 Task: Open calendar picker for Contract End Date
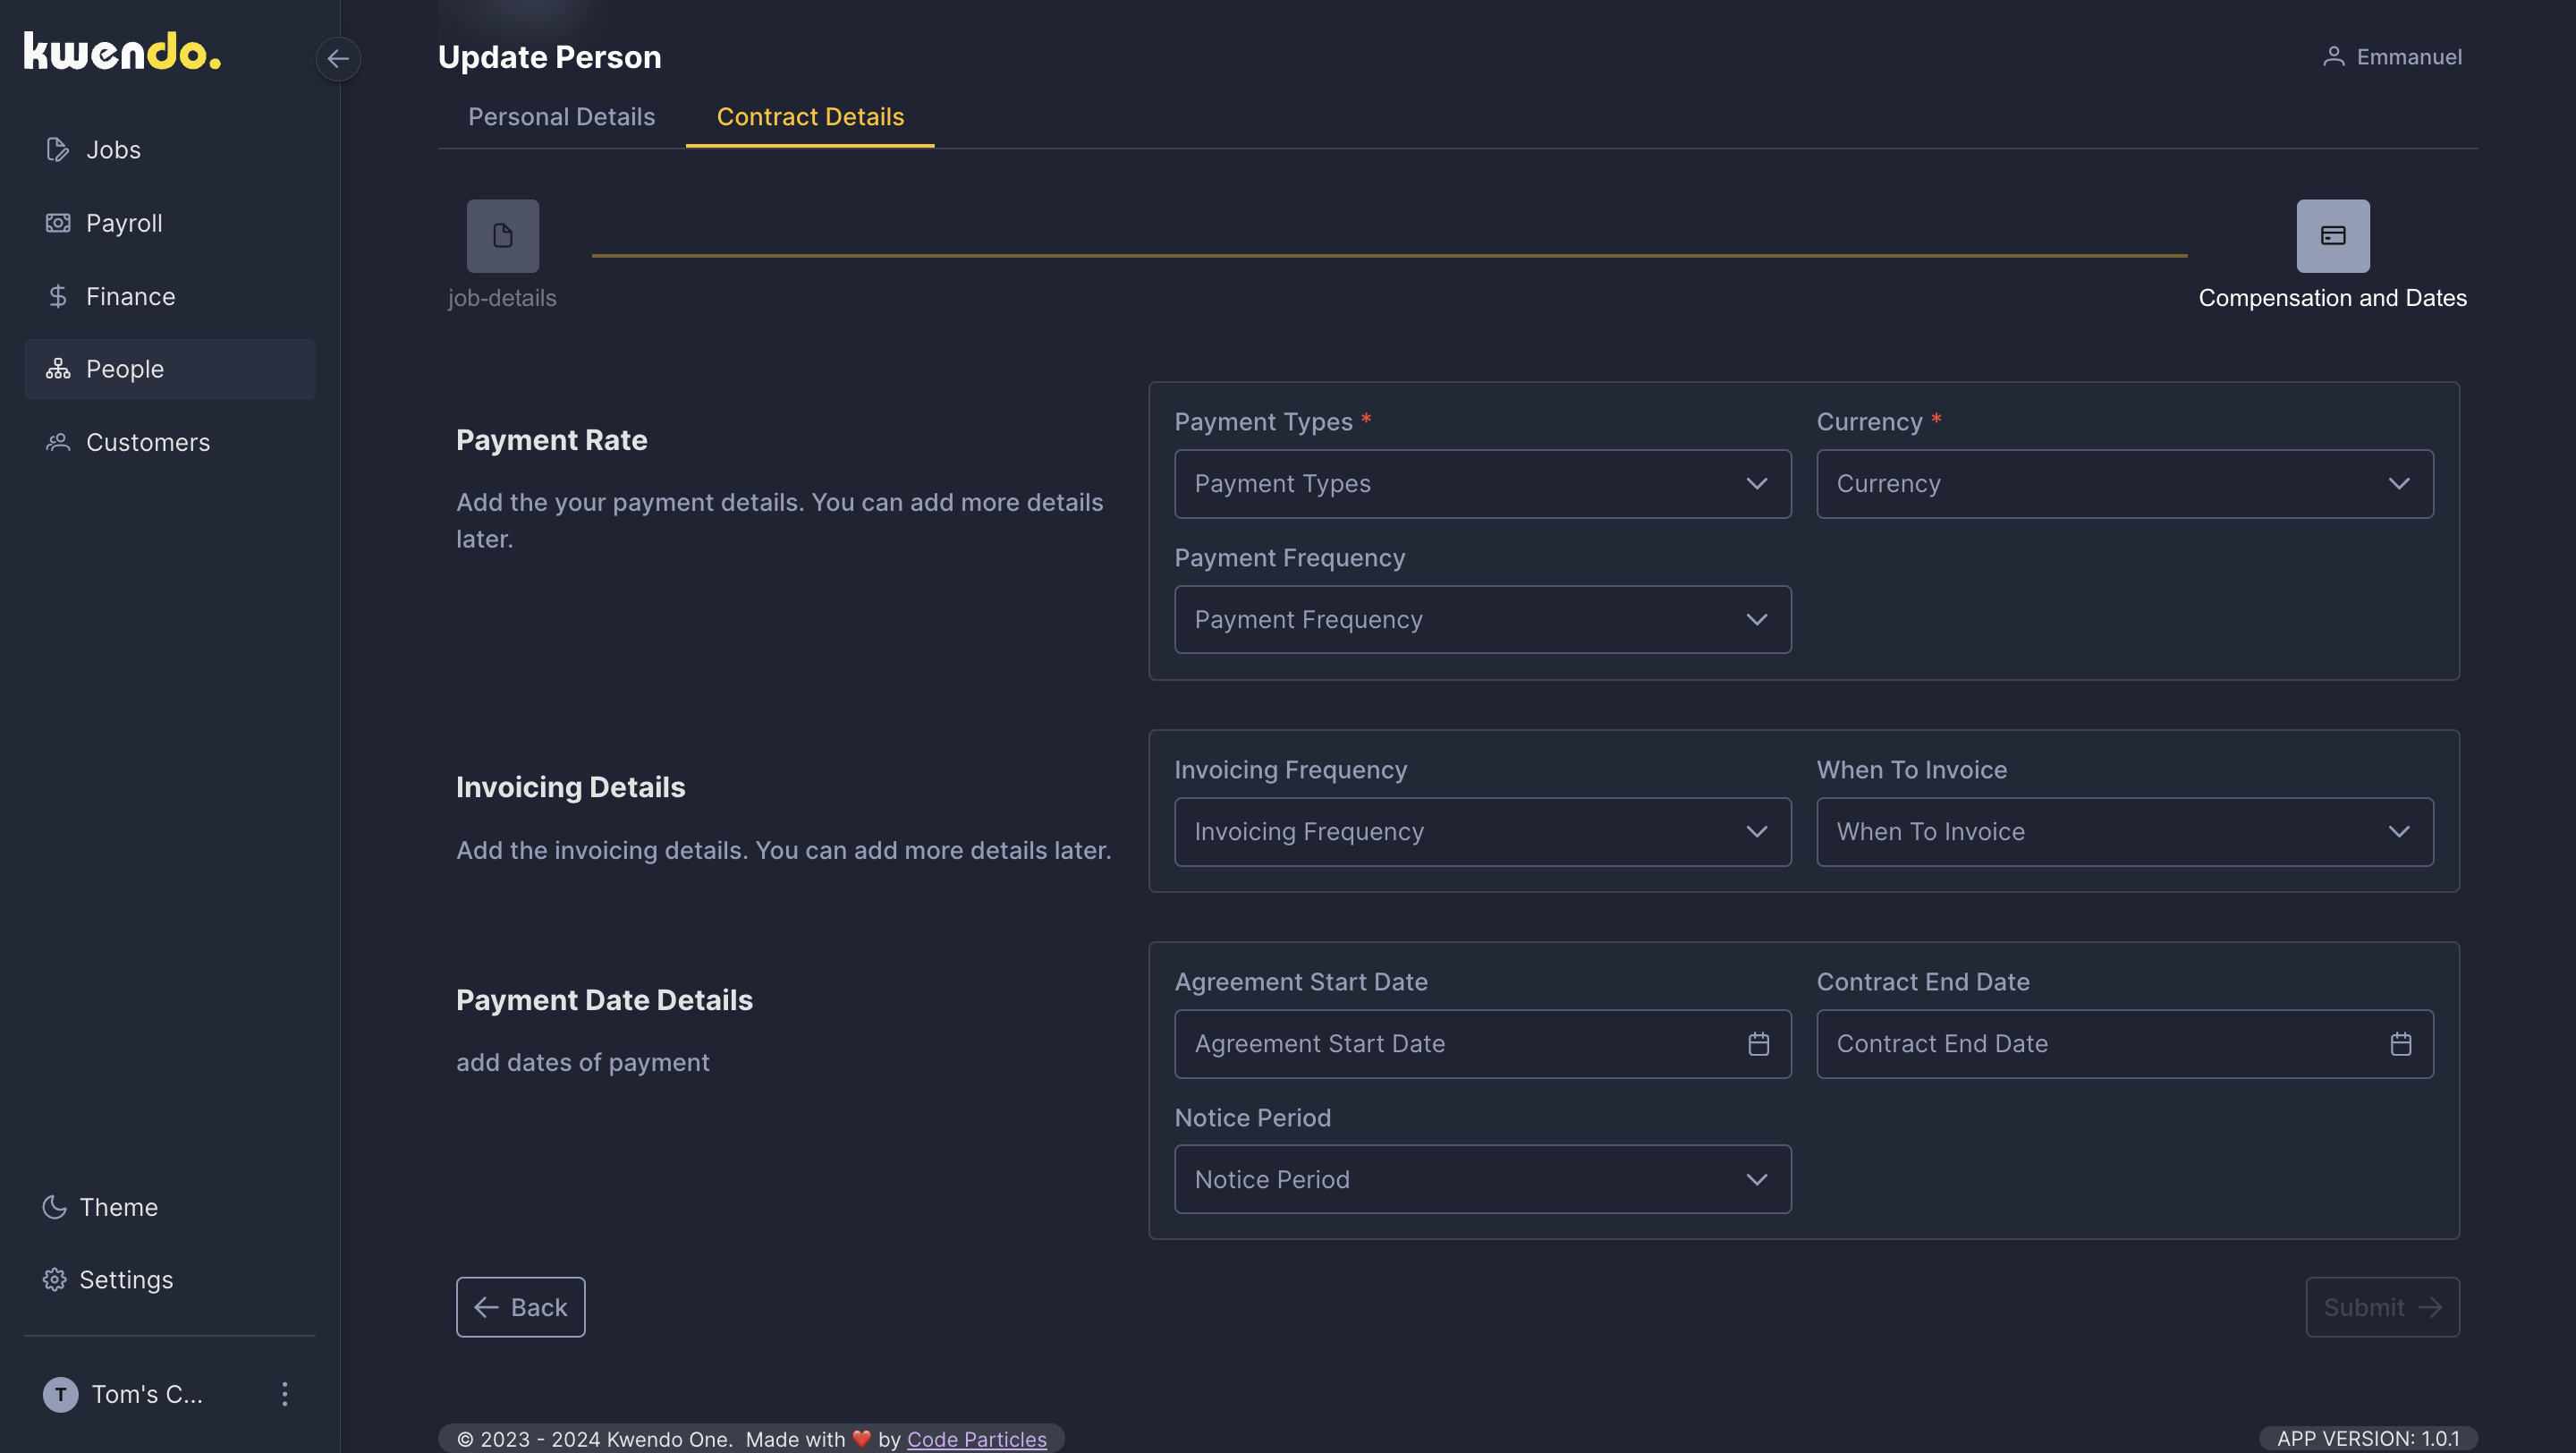[2401, 1044]
